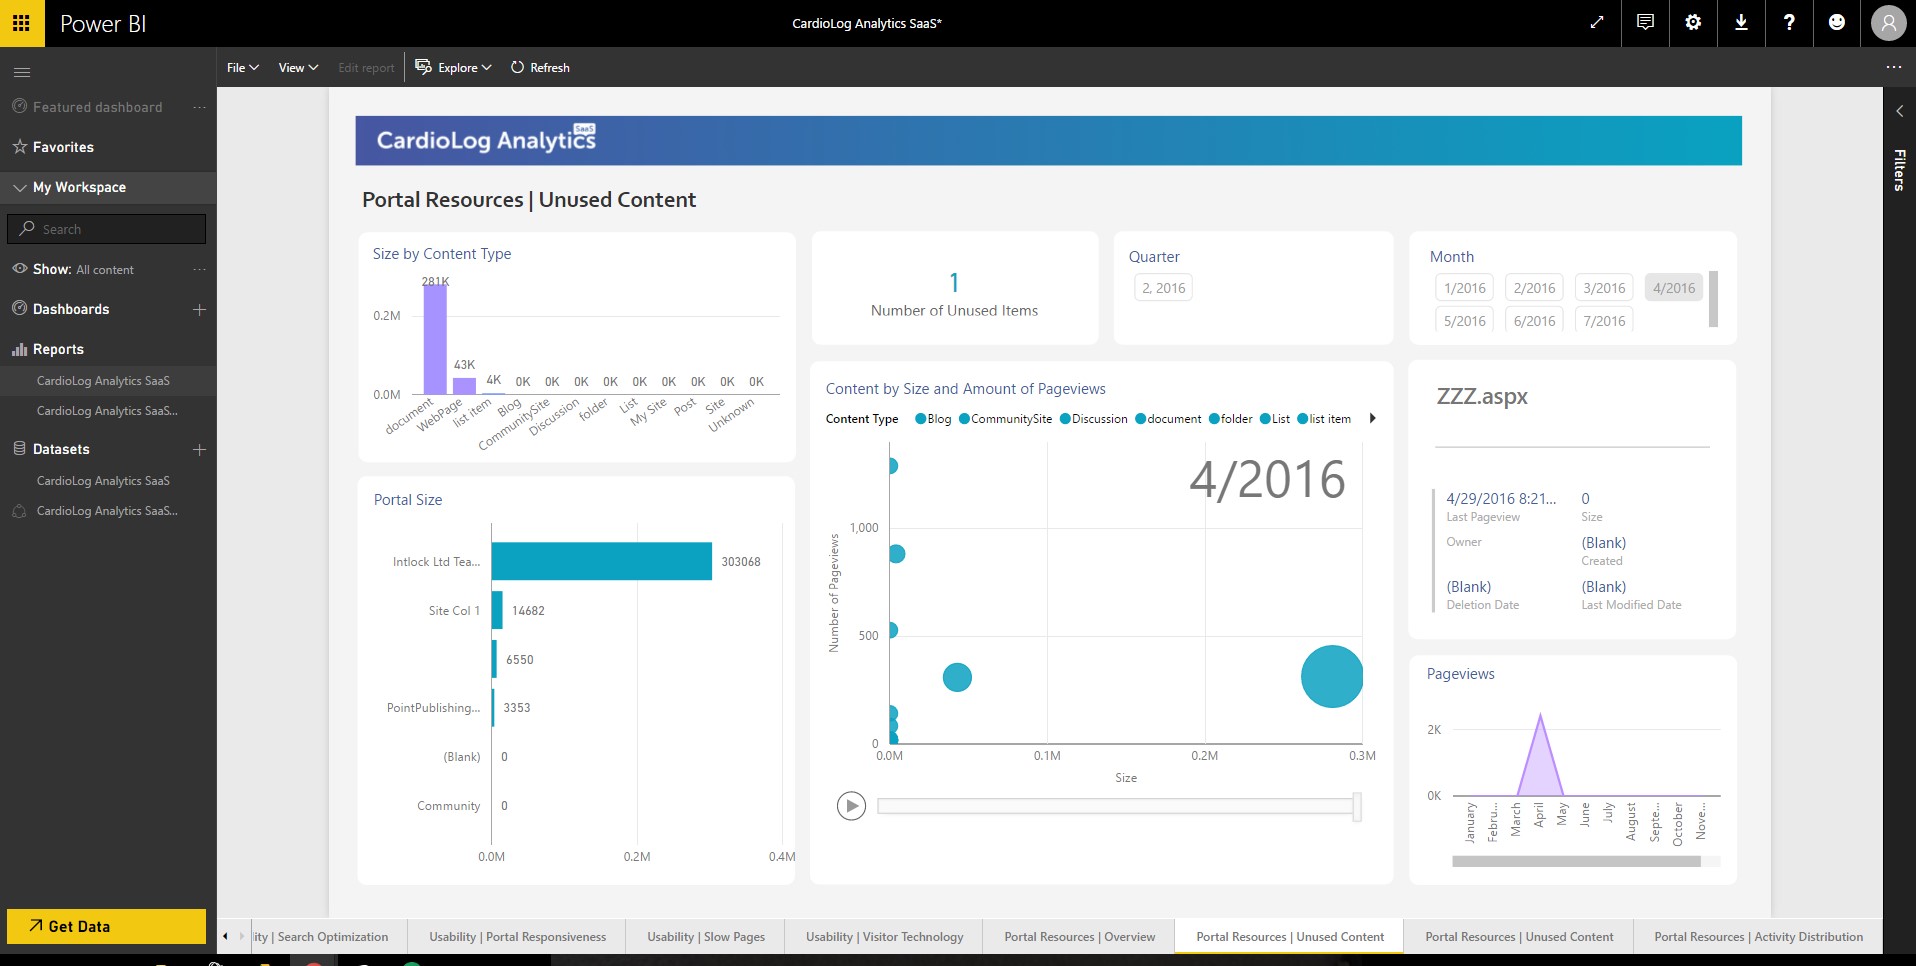Screen dimensions: 1916x966
Task: Select the 5/2016 month slicer
Action: (1465, 320)
